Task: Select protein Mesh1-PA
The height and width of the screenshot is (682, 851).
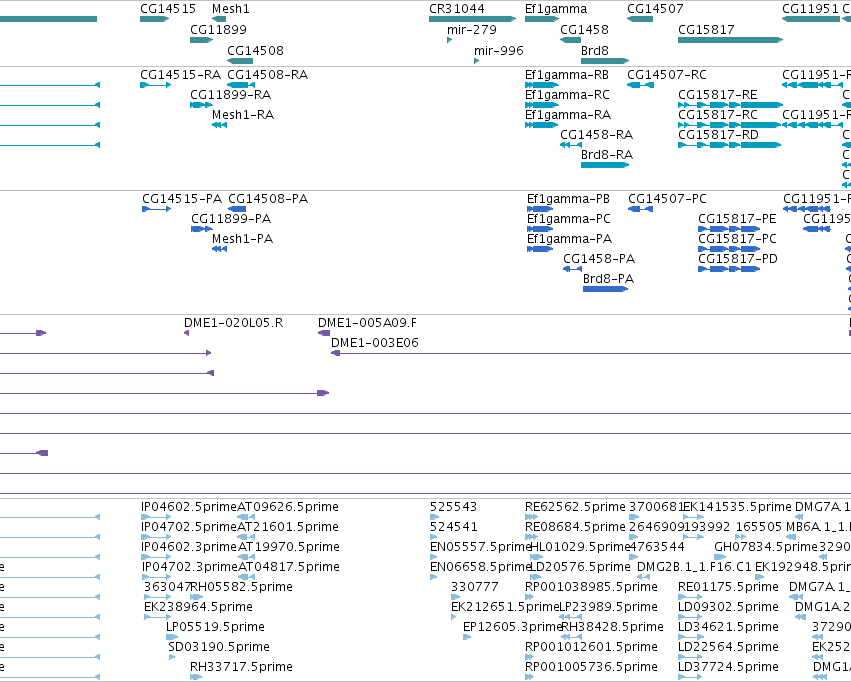Action: pyautogui.click(x=219, y=249)
